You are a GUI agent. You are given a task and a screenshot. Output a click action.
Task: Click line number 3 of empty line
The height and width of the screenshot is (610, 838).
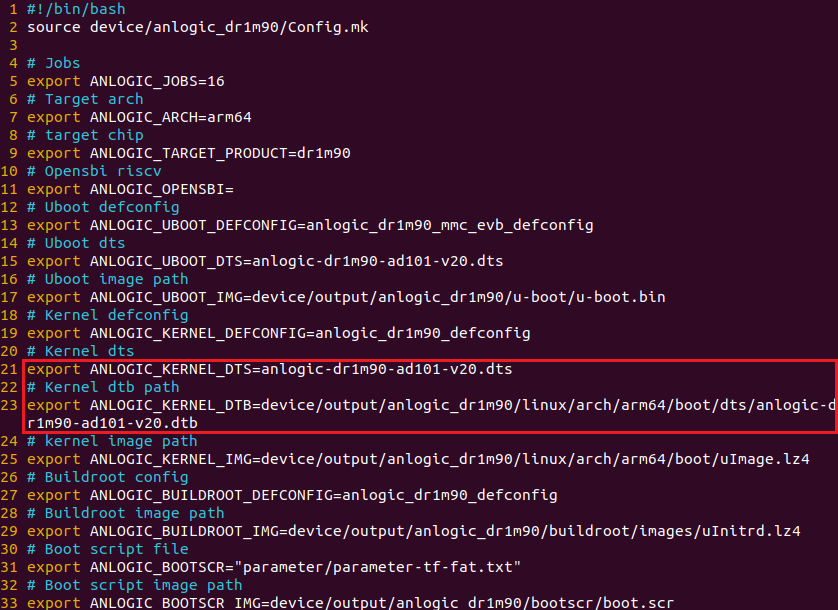(13, 45)
